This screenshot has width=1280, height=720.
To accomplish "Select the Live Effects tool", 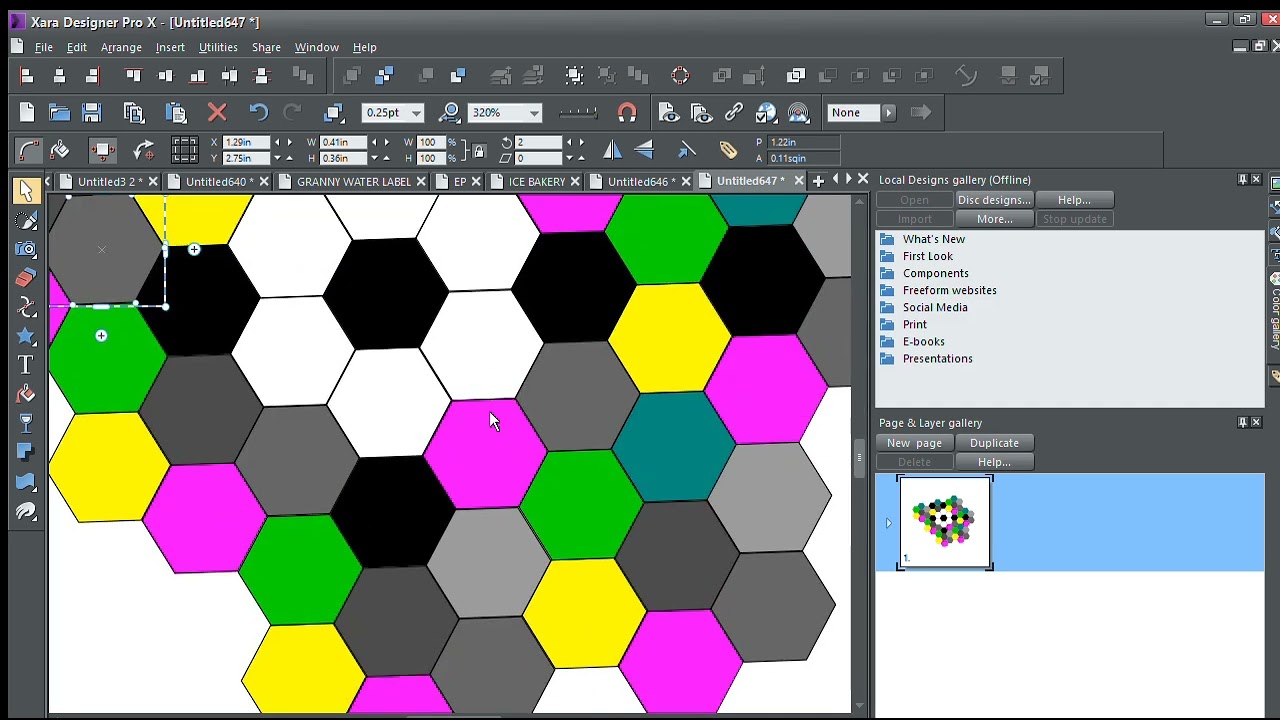I will [x=26, y=512].
